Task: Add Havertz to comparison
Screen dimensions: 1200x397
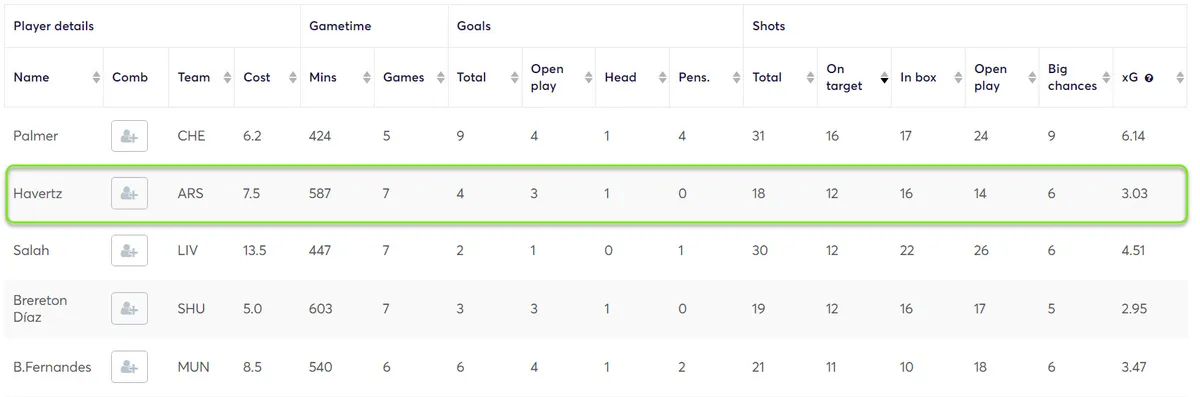Action: tap(129, 193)
